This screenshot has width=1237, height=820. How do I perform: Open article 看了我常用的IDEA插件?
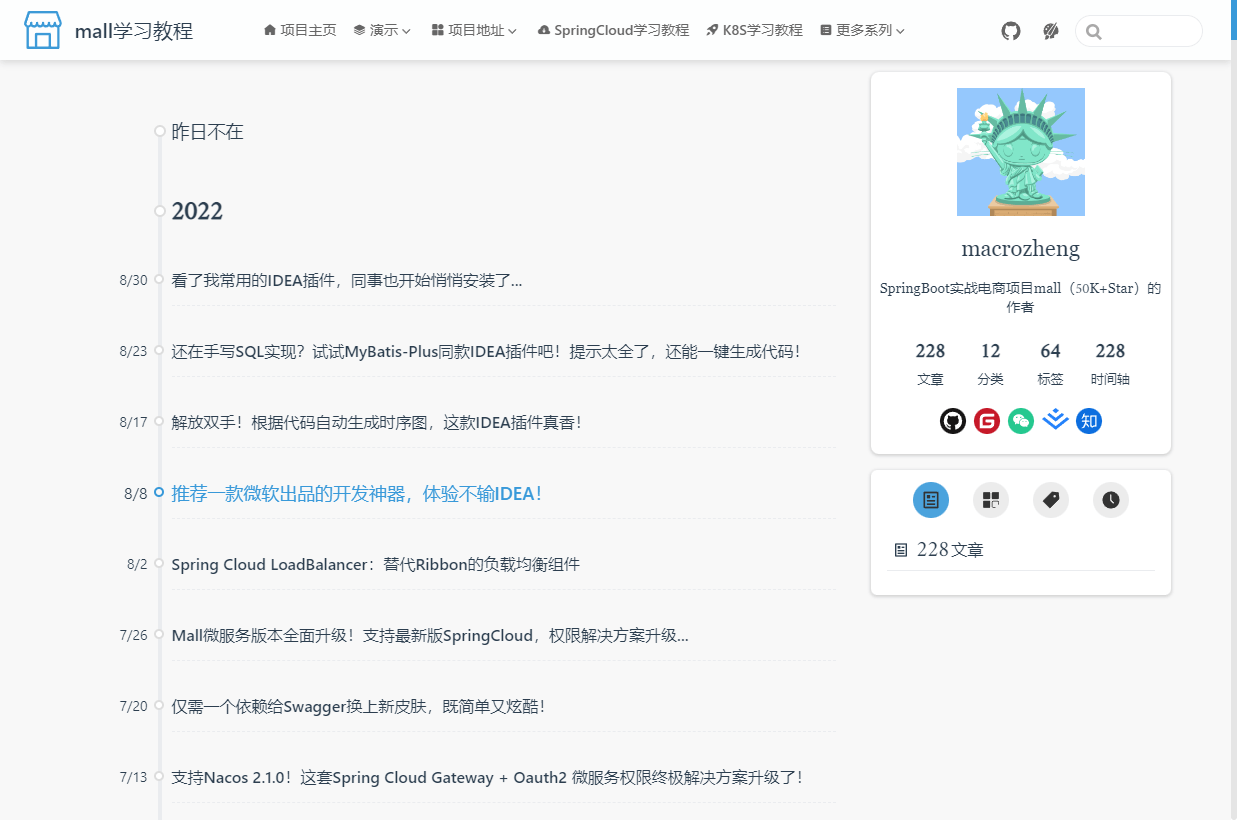pos(347,280)
